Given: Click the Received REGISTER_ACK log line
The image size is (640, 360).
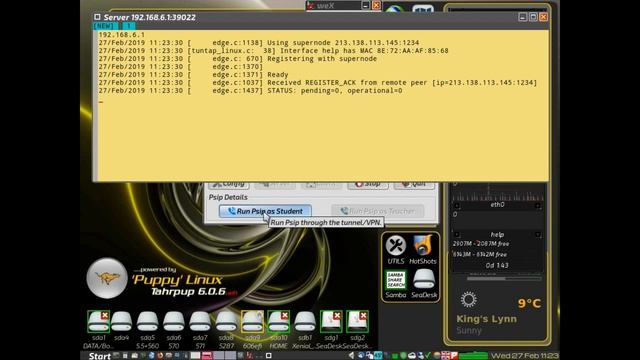Looking at the screenshot, I should 318,82.
